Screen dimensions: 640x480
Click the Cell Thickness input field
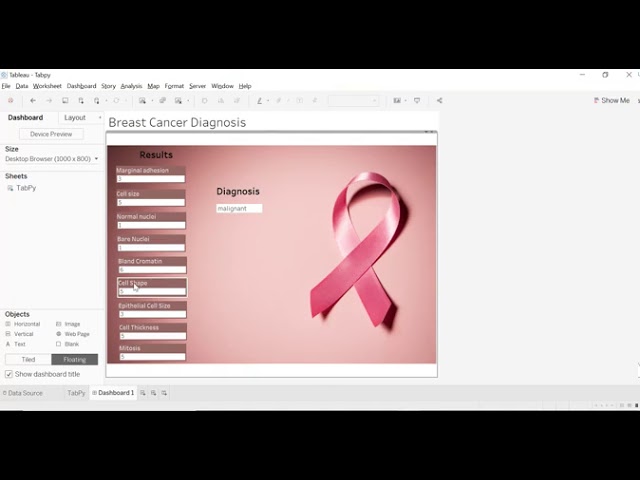(153, 336)
